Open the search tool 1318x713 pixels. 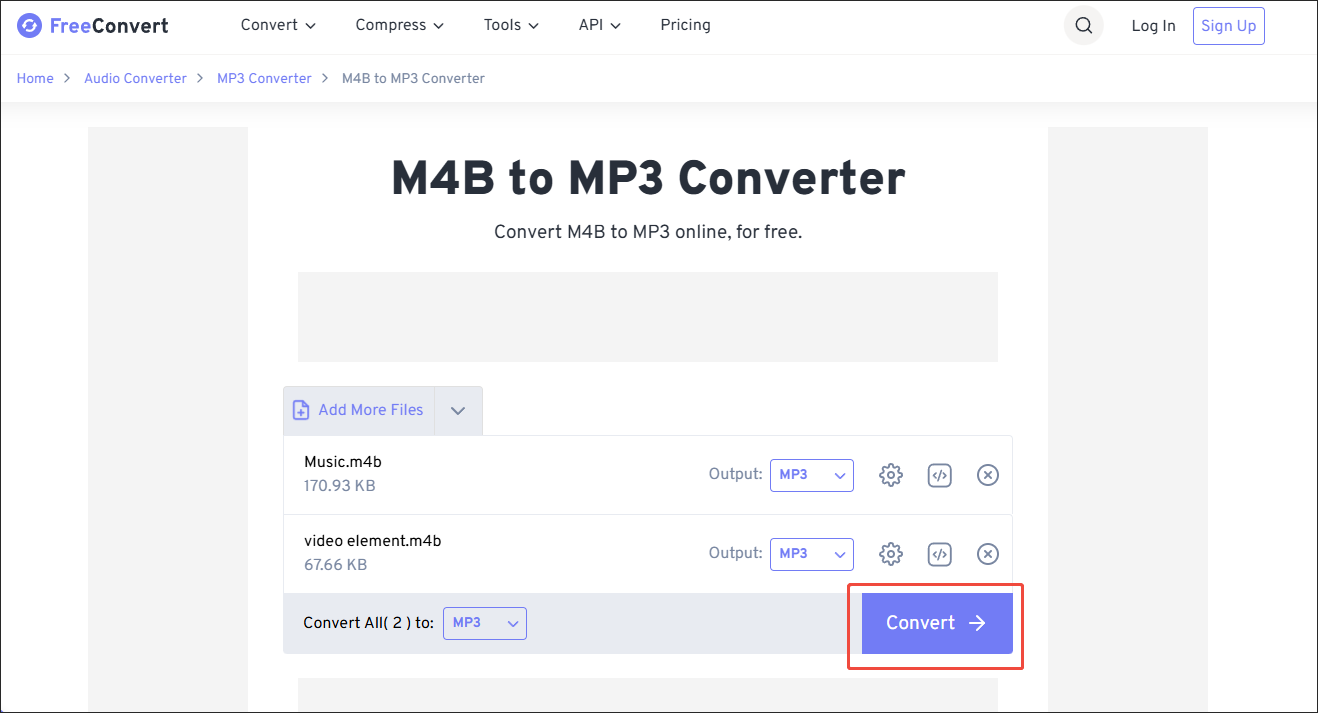(1083, 25)
